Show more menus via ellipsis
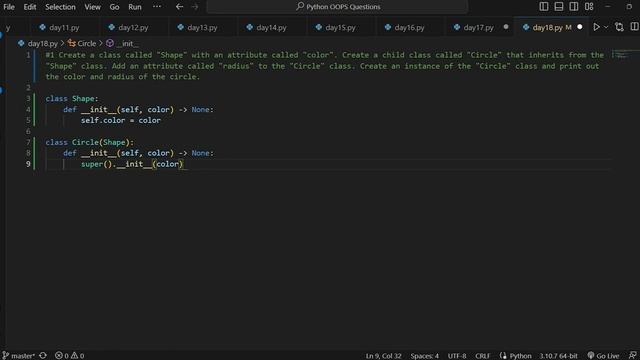640x360 pixels. coord(157,7)
